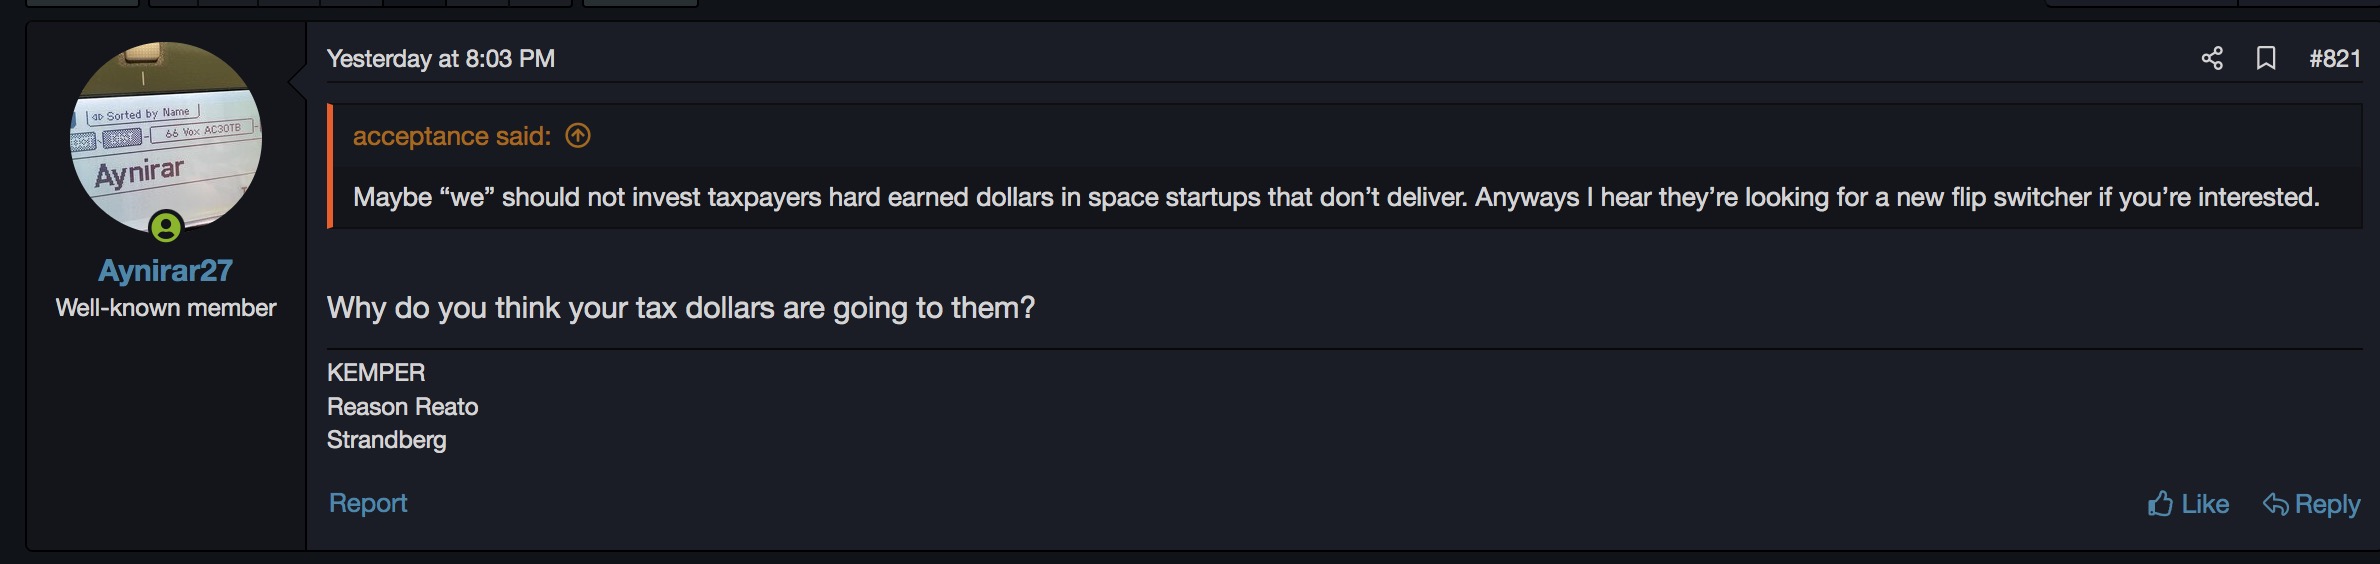Click the Well-known member user title
This screenshot has width=2380, height=564.
point(166,308)
